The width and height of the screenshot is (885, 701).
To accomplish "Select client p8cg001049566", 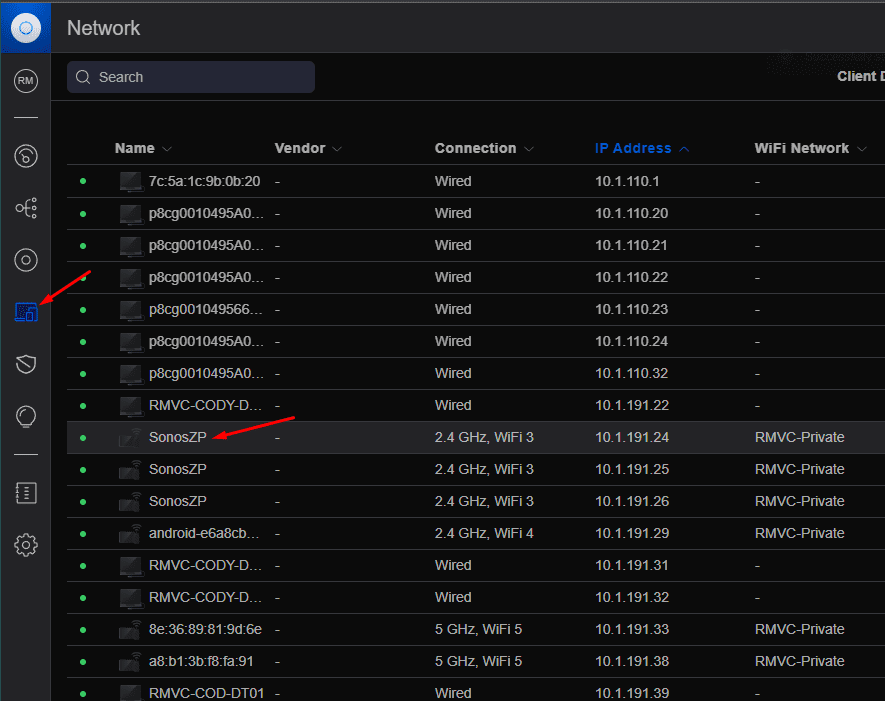I will coord(205,309).
